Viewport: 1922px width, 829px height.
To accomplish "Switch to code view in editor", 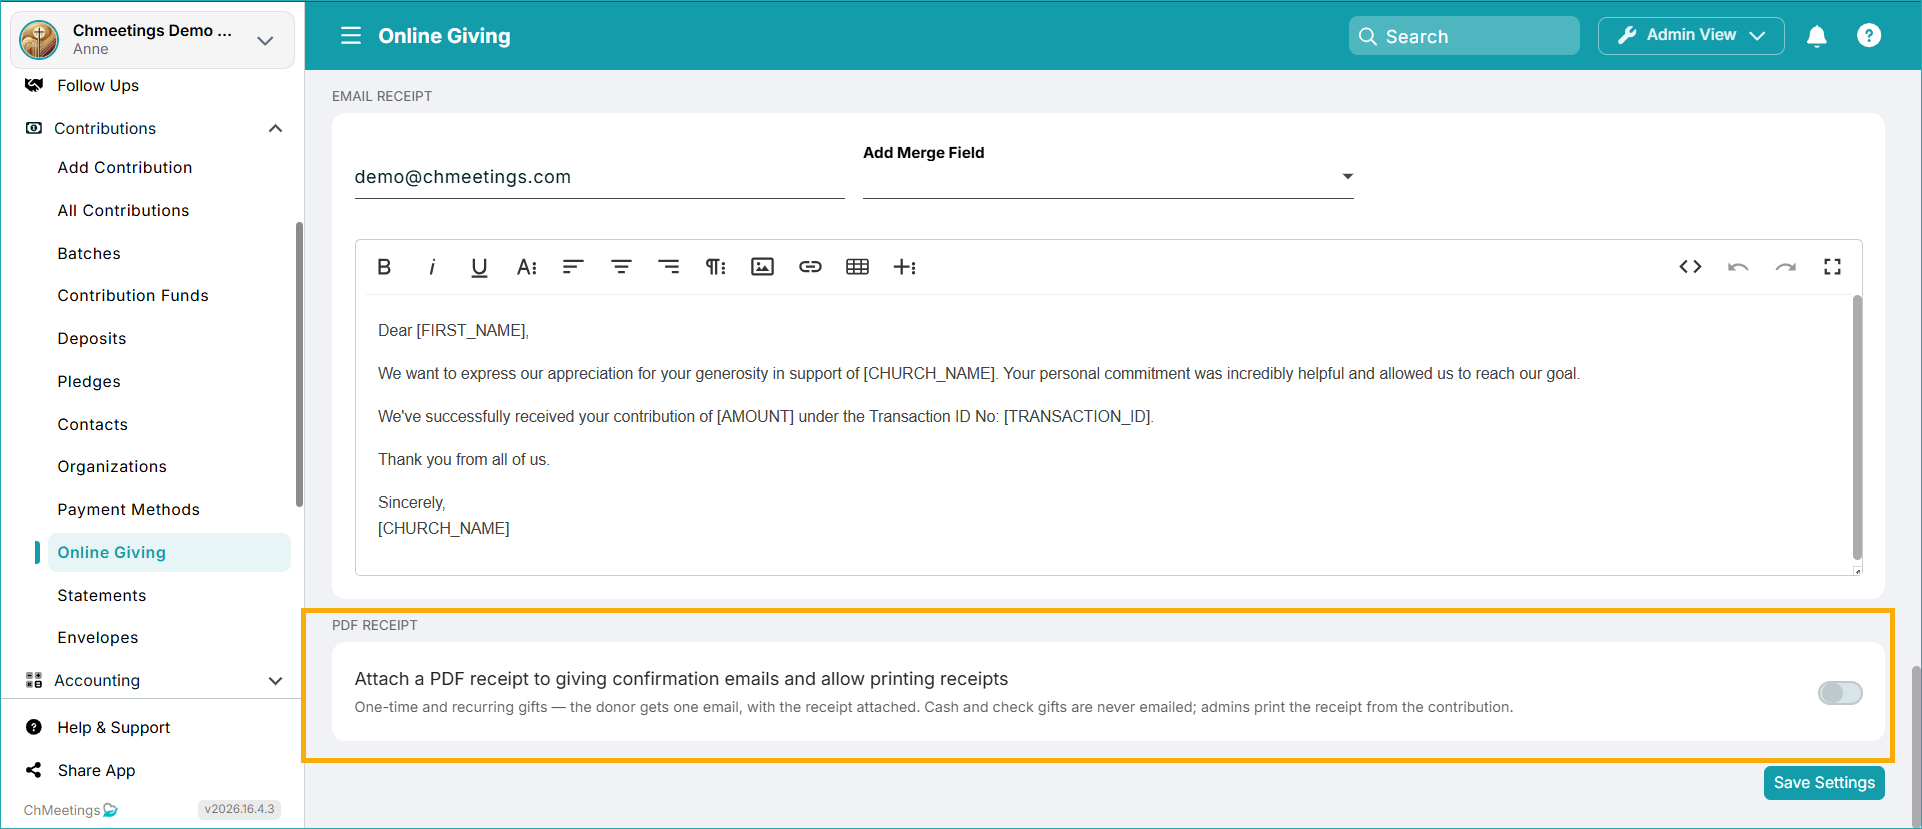I will (1690, 267).
